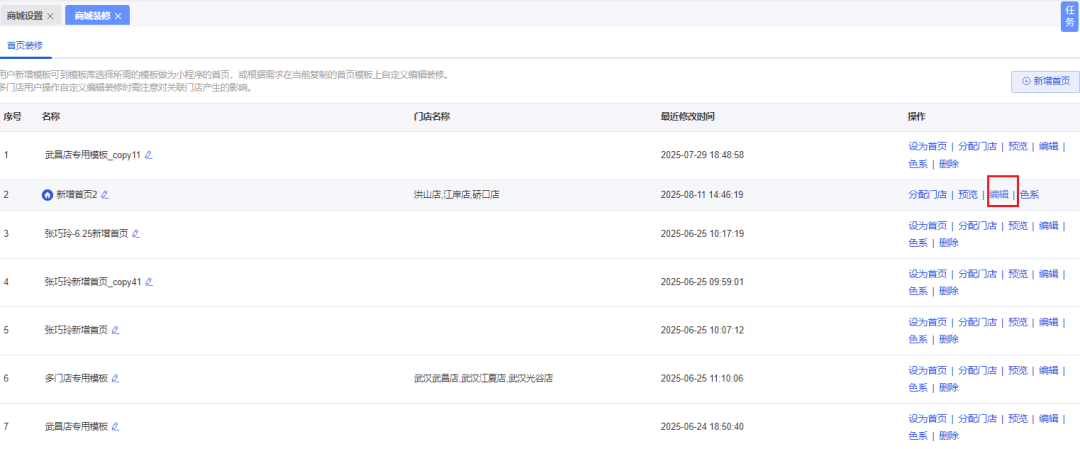Open 色系 for 新增首页2

(x=1029, y=195)
